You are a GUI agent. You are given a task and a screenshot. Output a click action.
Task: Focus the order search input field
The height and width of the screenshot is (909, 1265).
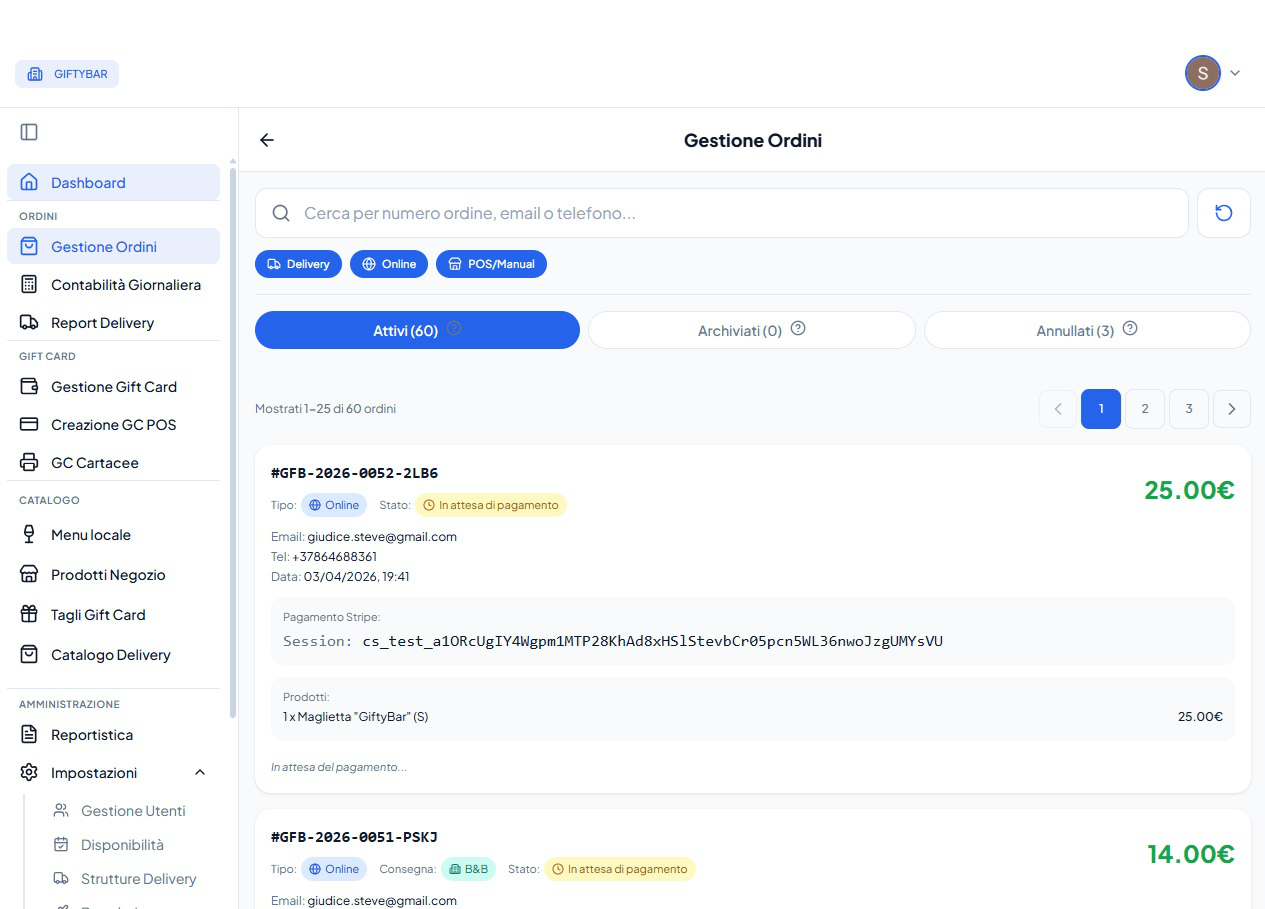722,213
